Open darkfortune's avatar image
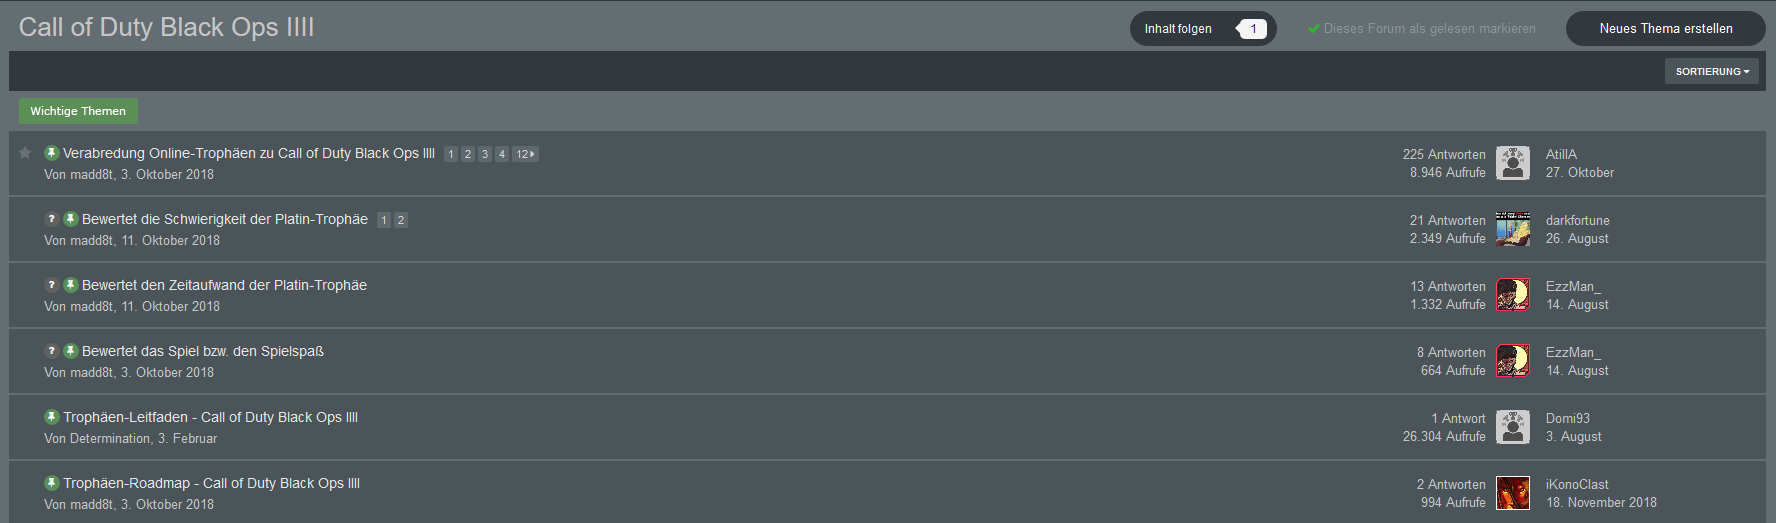This screenshot has width=1776, height=523. [1513, 229]
